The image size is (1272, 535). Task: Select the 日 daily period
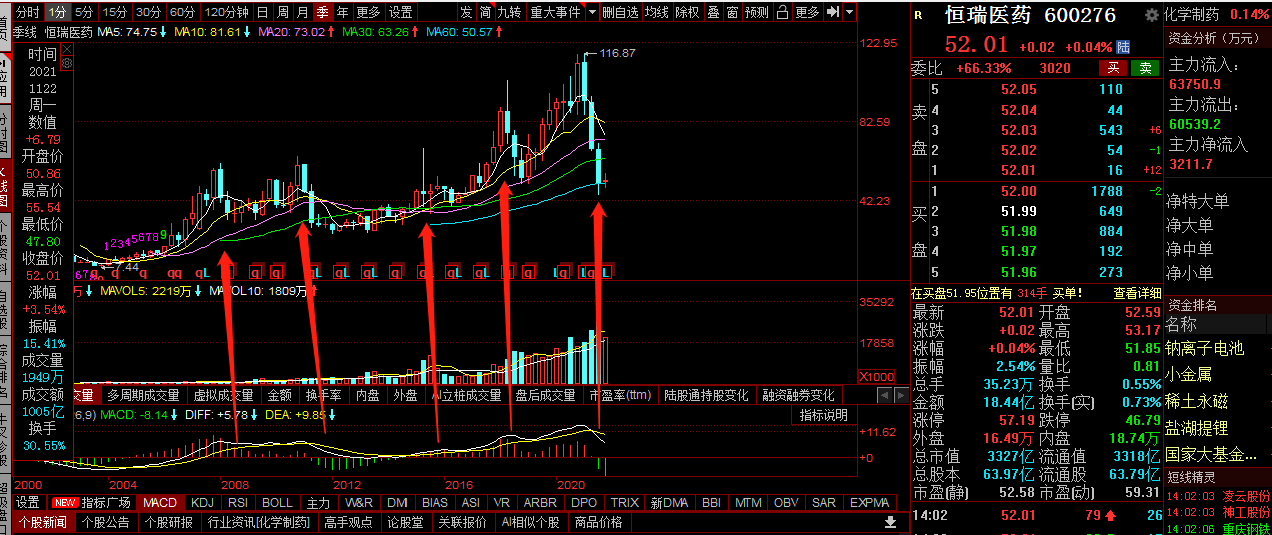coord(262,12)
